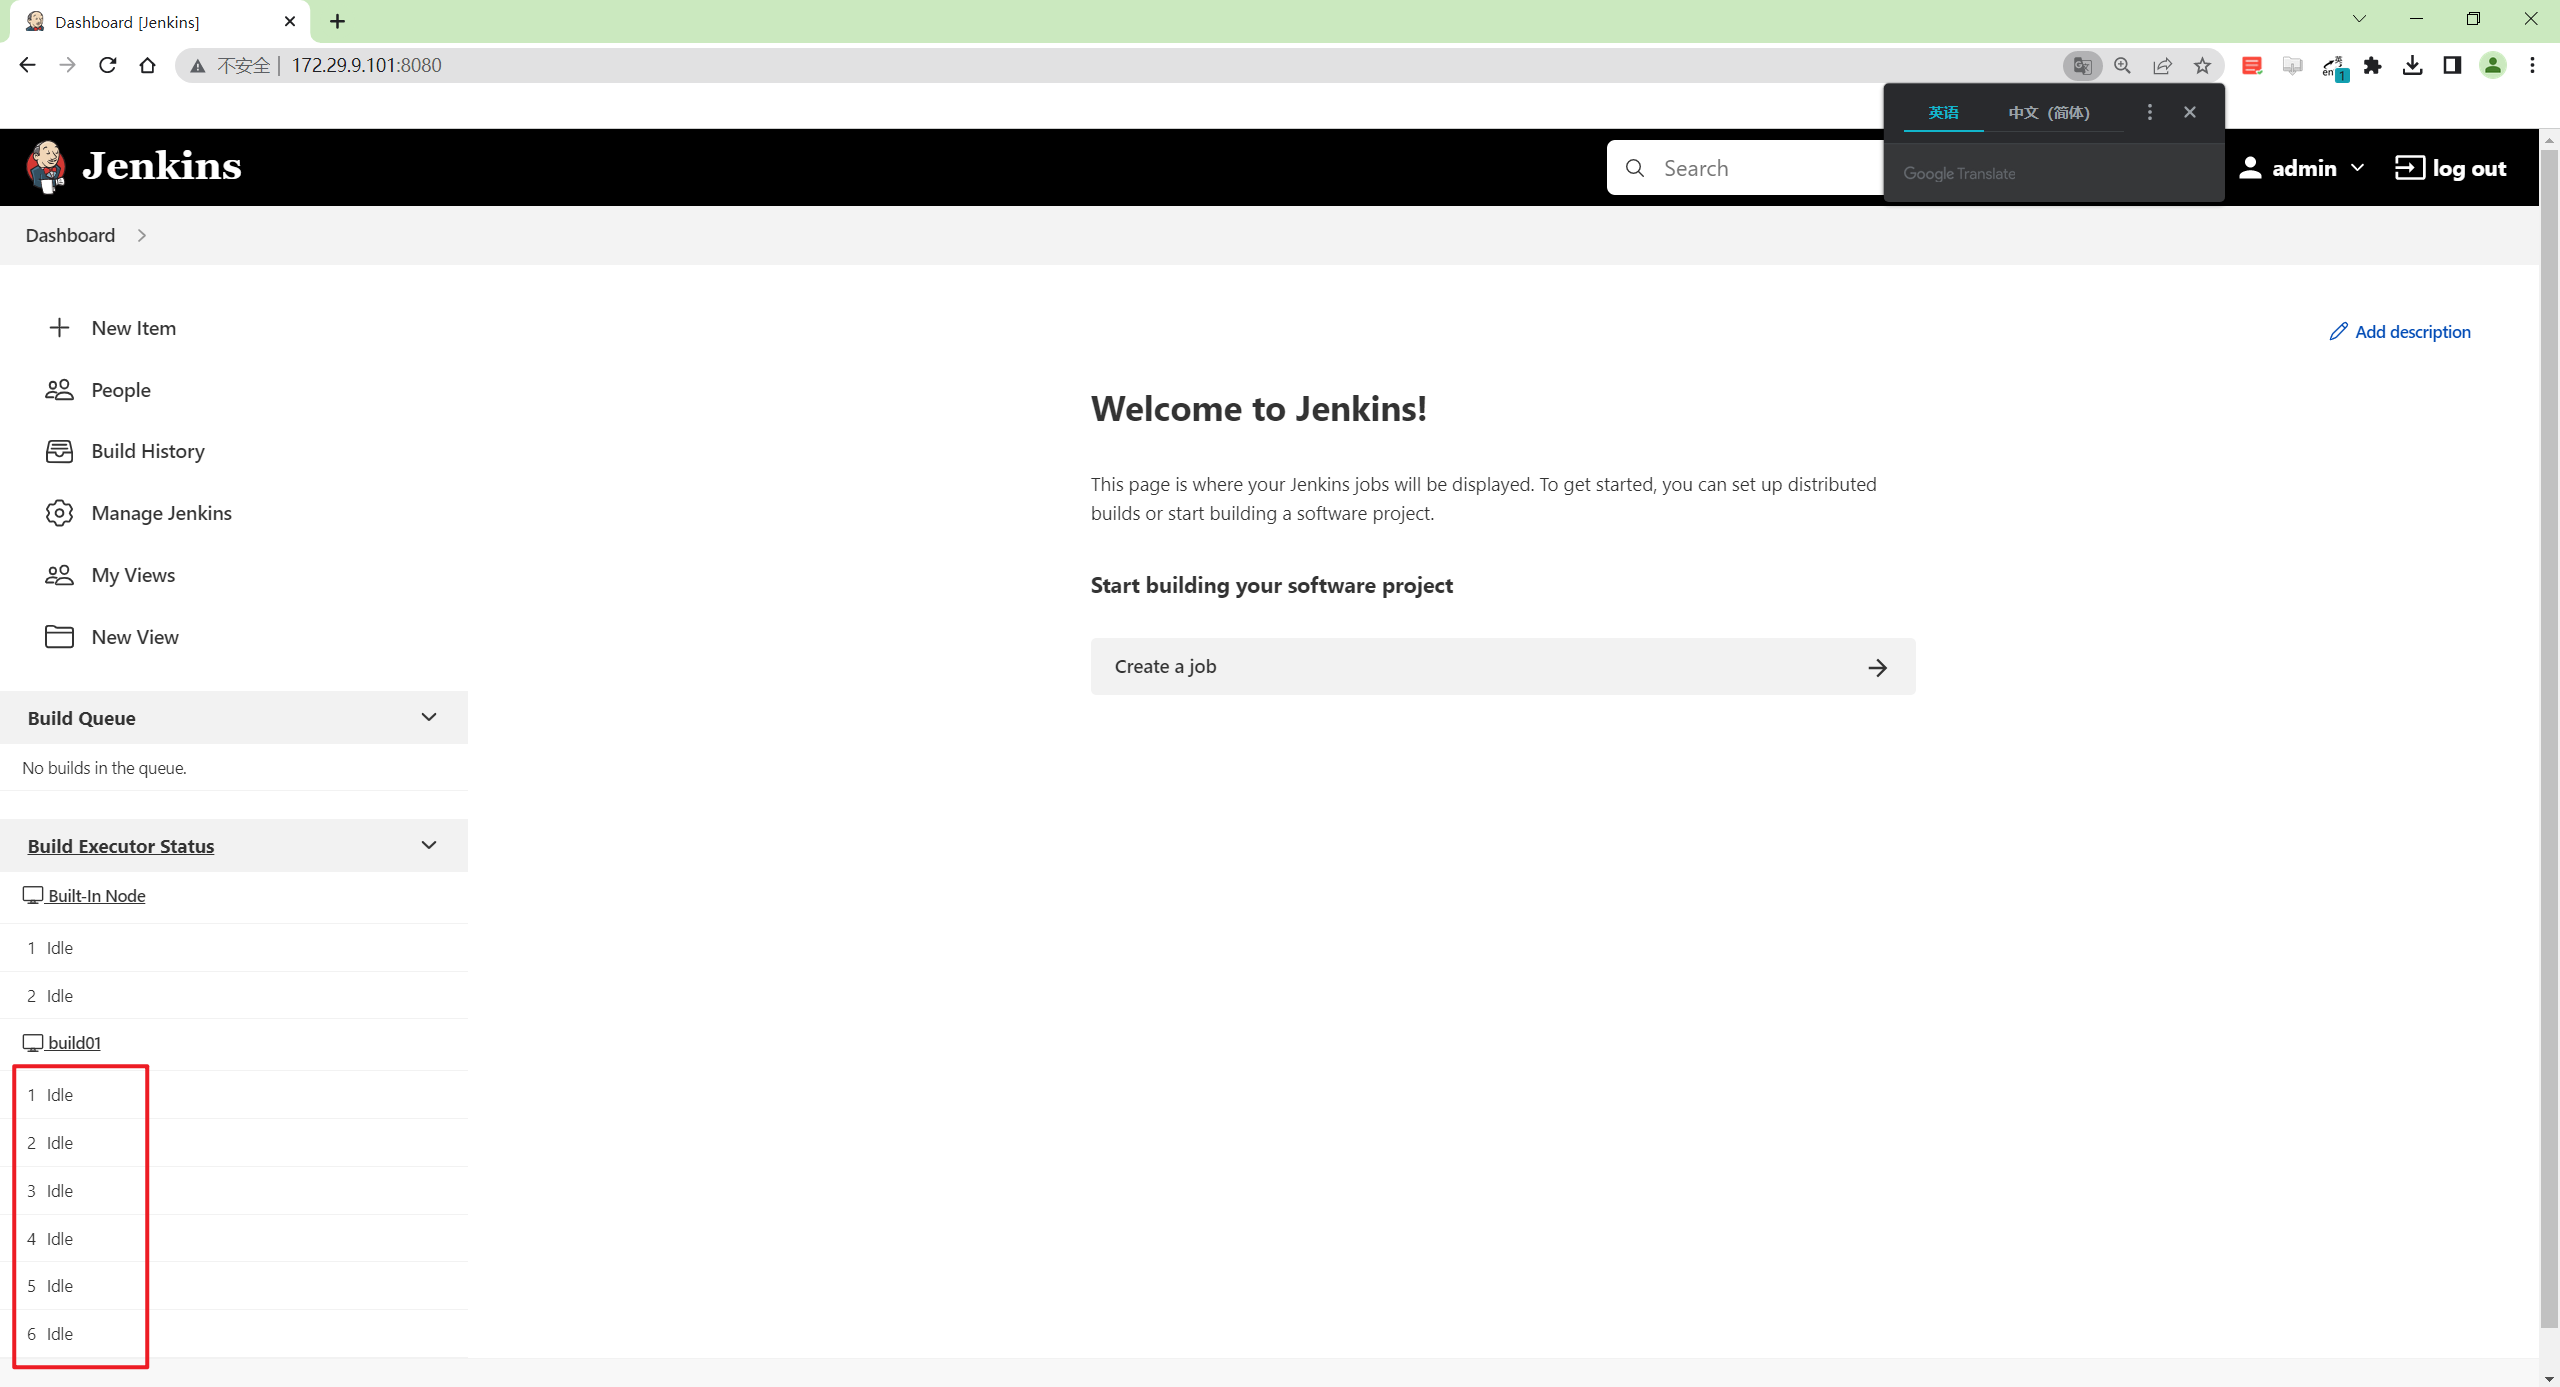Open the admin user dropdown chevron
The width and height of the screenshot is (2560, 1387).
click(x=2357, y=168)
